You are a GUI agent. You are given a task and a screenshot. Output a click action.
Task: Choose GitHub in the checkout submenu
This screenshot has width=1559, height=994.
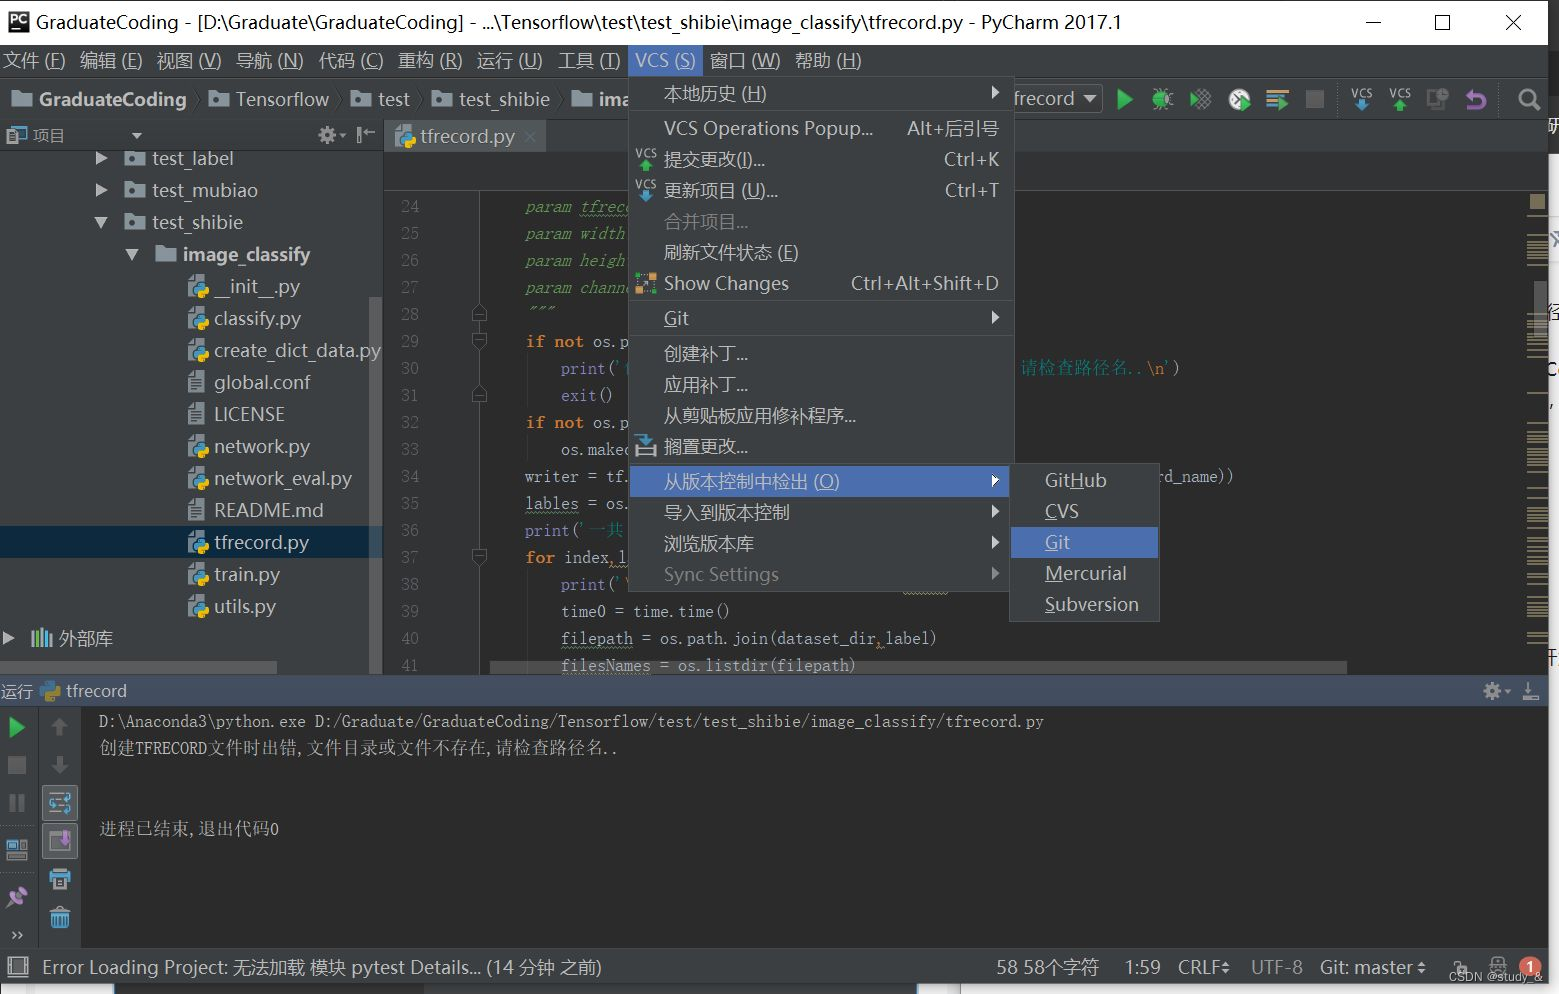pos(1075,480)
